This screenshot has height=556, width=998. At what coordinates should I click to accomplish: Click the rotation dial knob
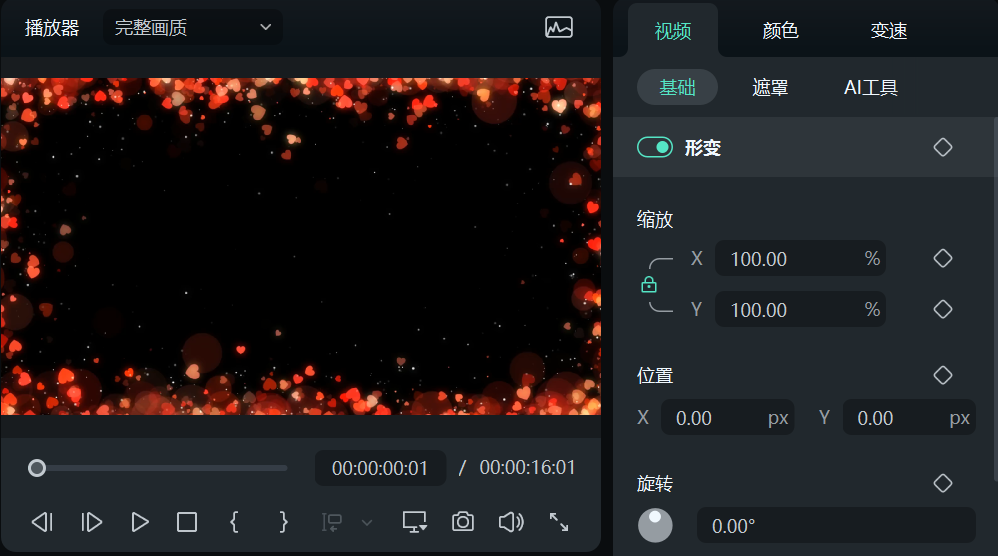(655, 525)
